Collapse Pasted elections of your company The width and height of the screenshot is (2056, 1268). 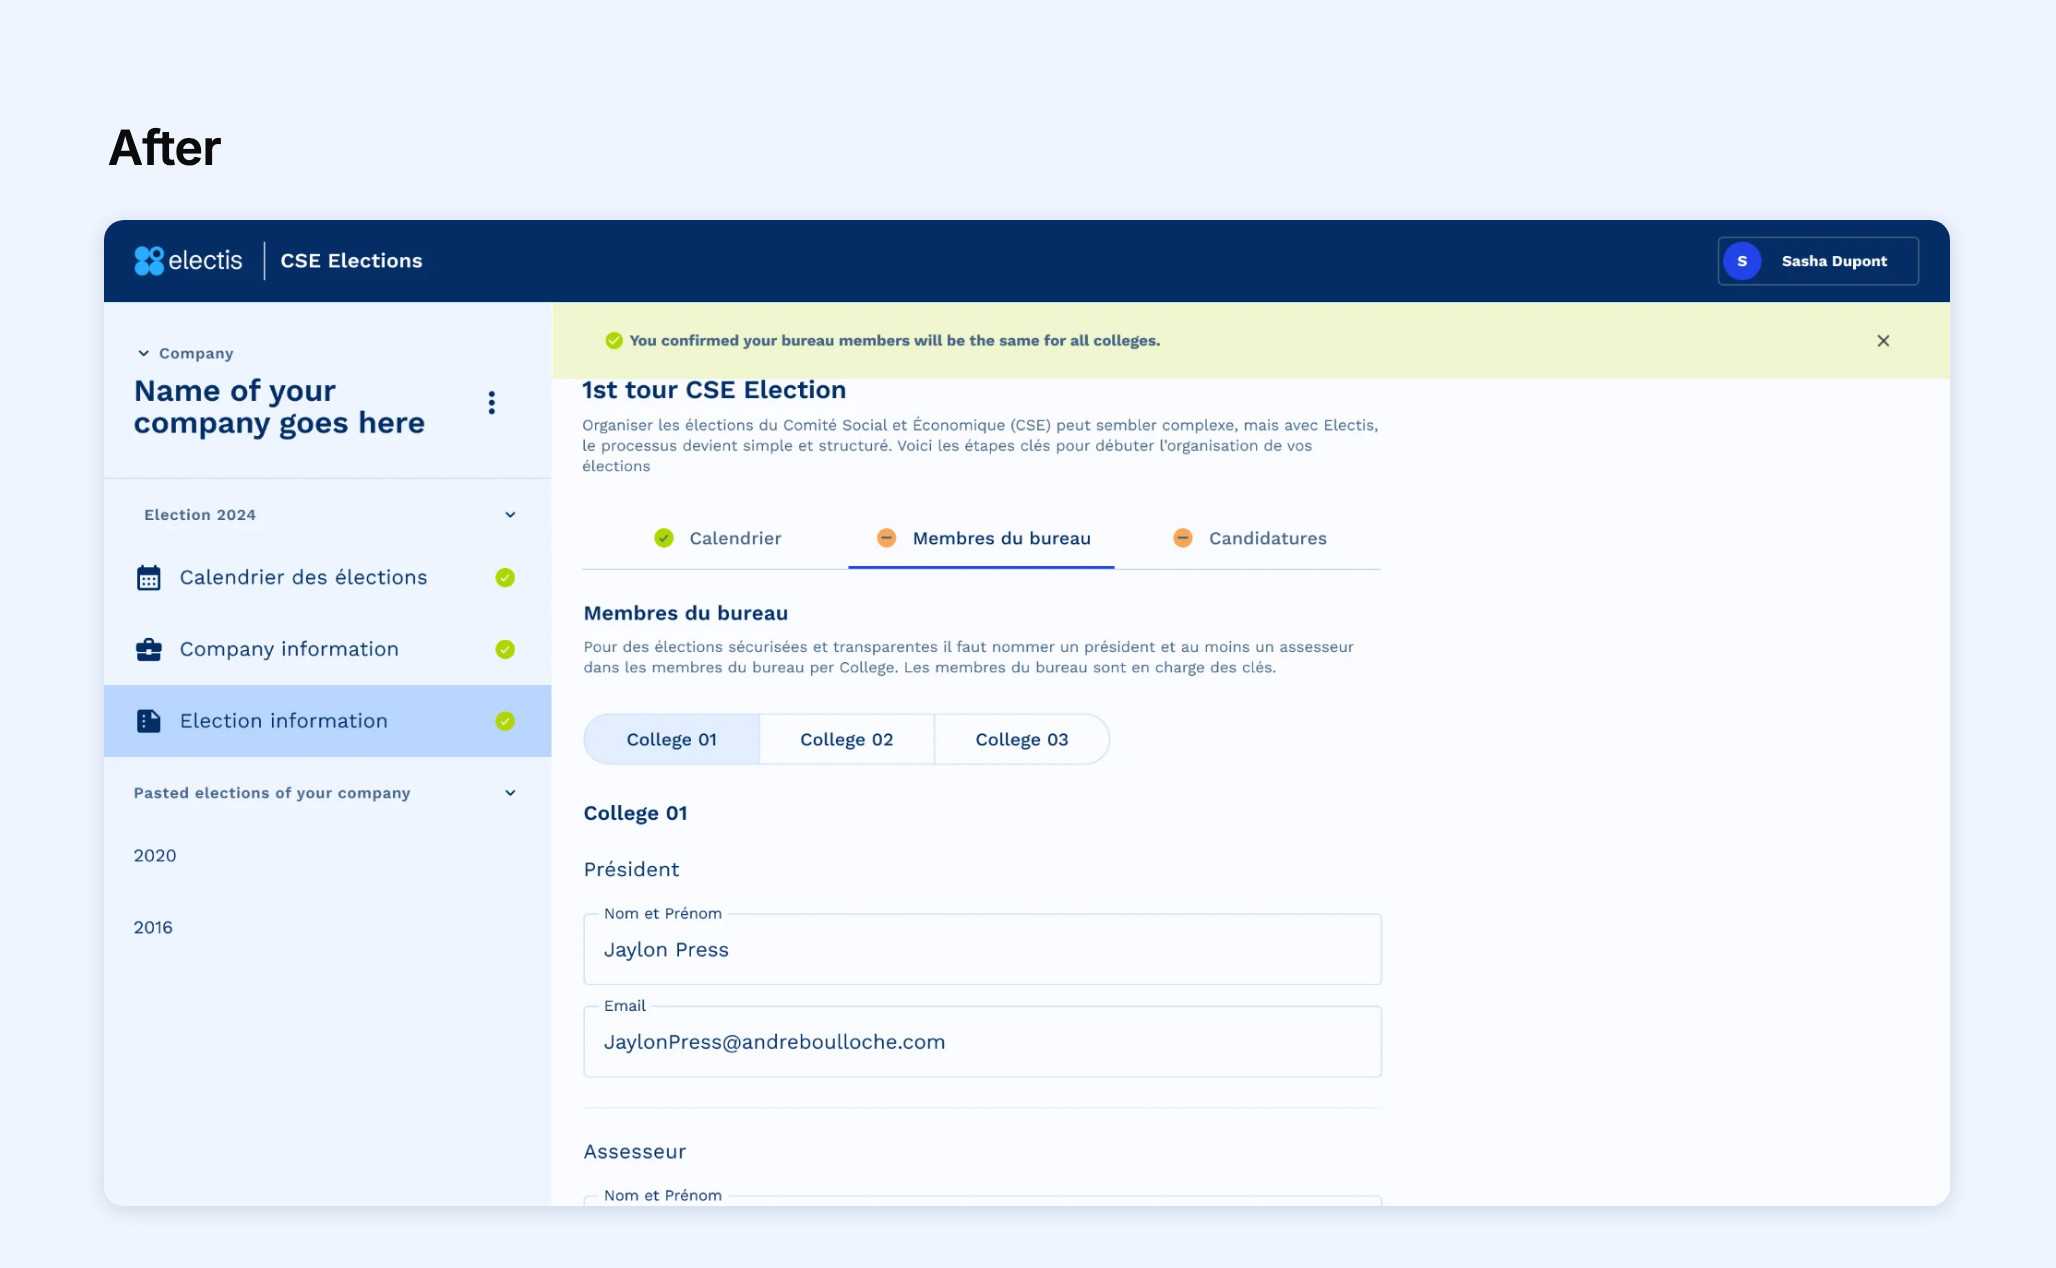510,793
